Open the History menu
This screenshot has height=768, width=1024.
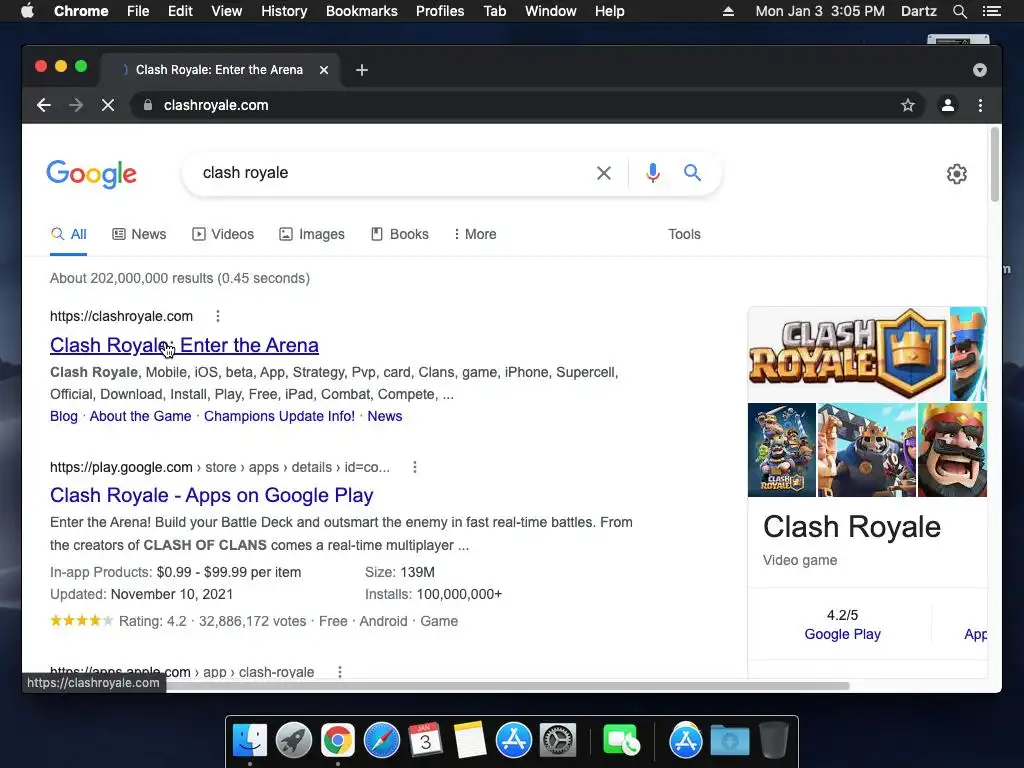click(284, 11)
